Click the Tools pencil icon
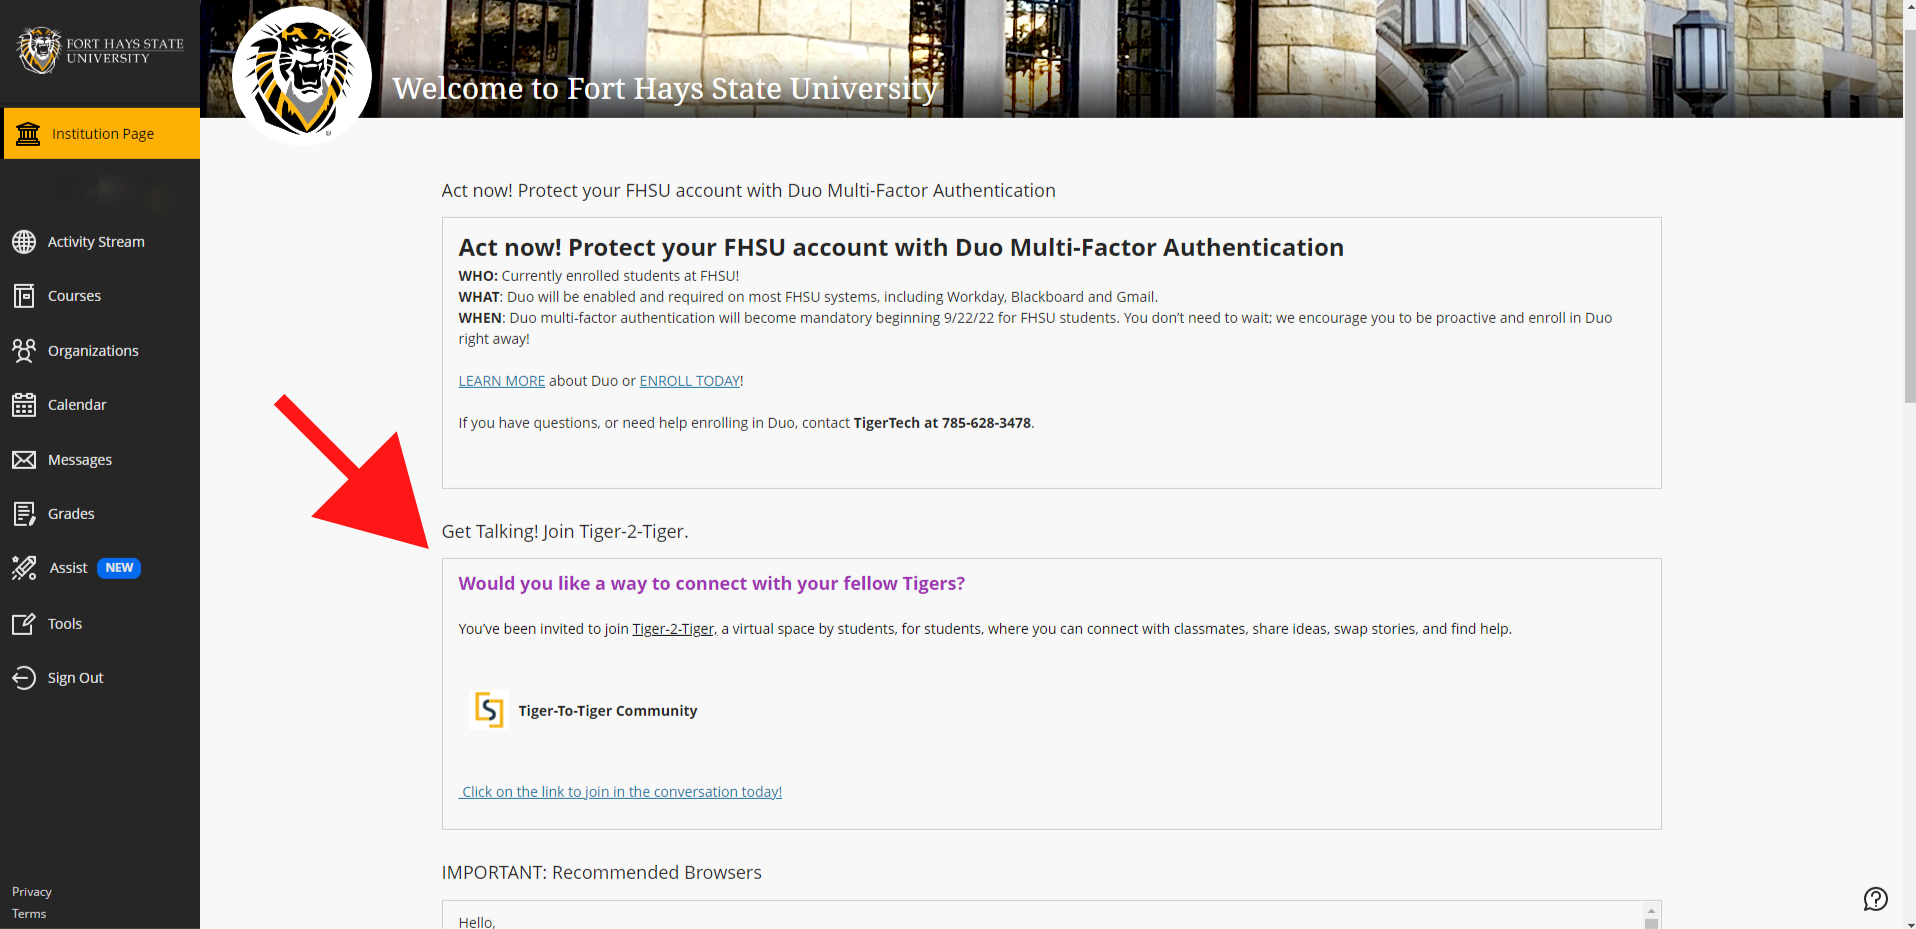The width and height of the screenshot is (1916, 929). tap(24, 624)
